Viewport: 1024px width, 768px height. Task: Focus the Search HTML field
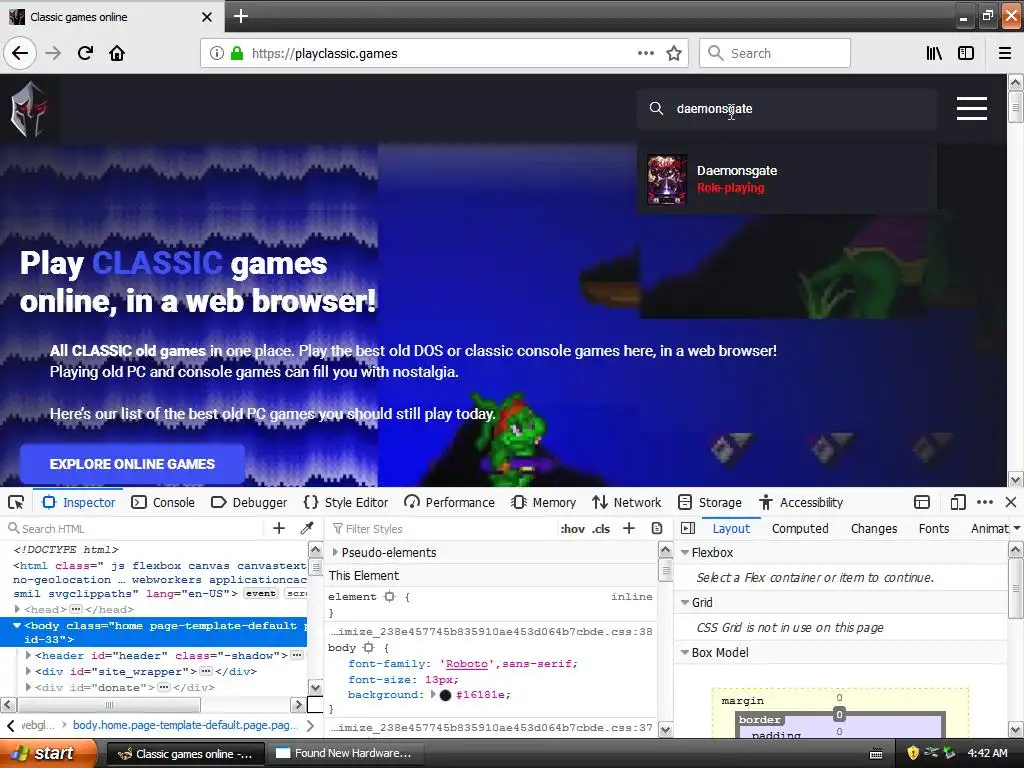coord(135,528)
